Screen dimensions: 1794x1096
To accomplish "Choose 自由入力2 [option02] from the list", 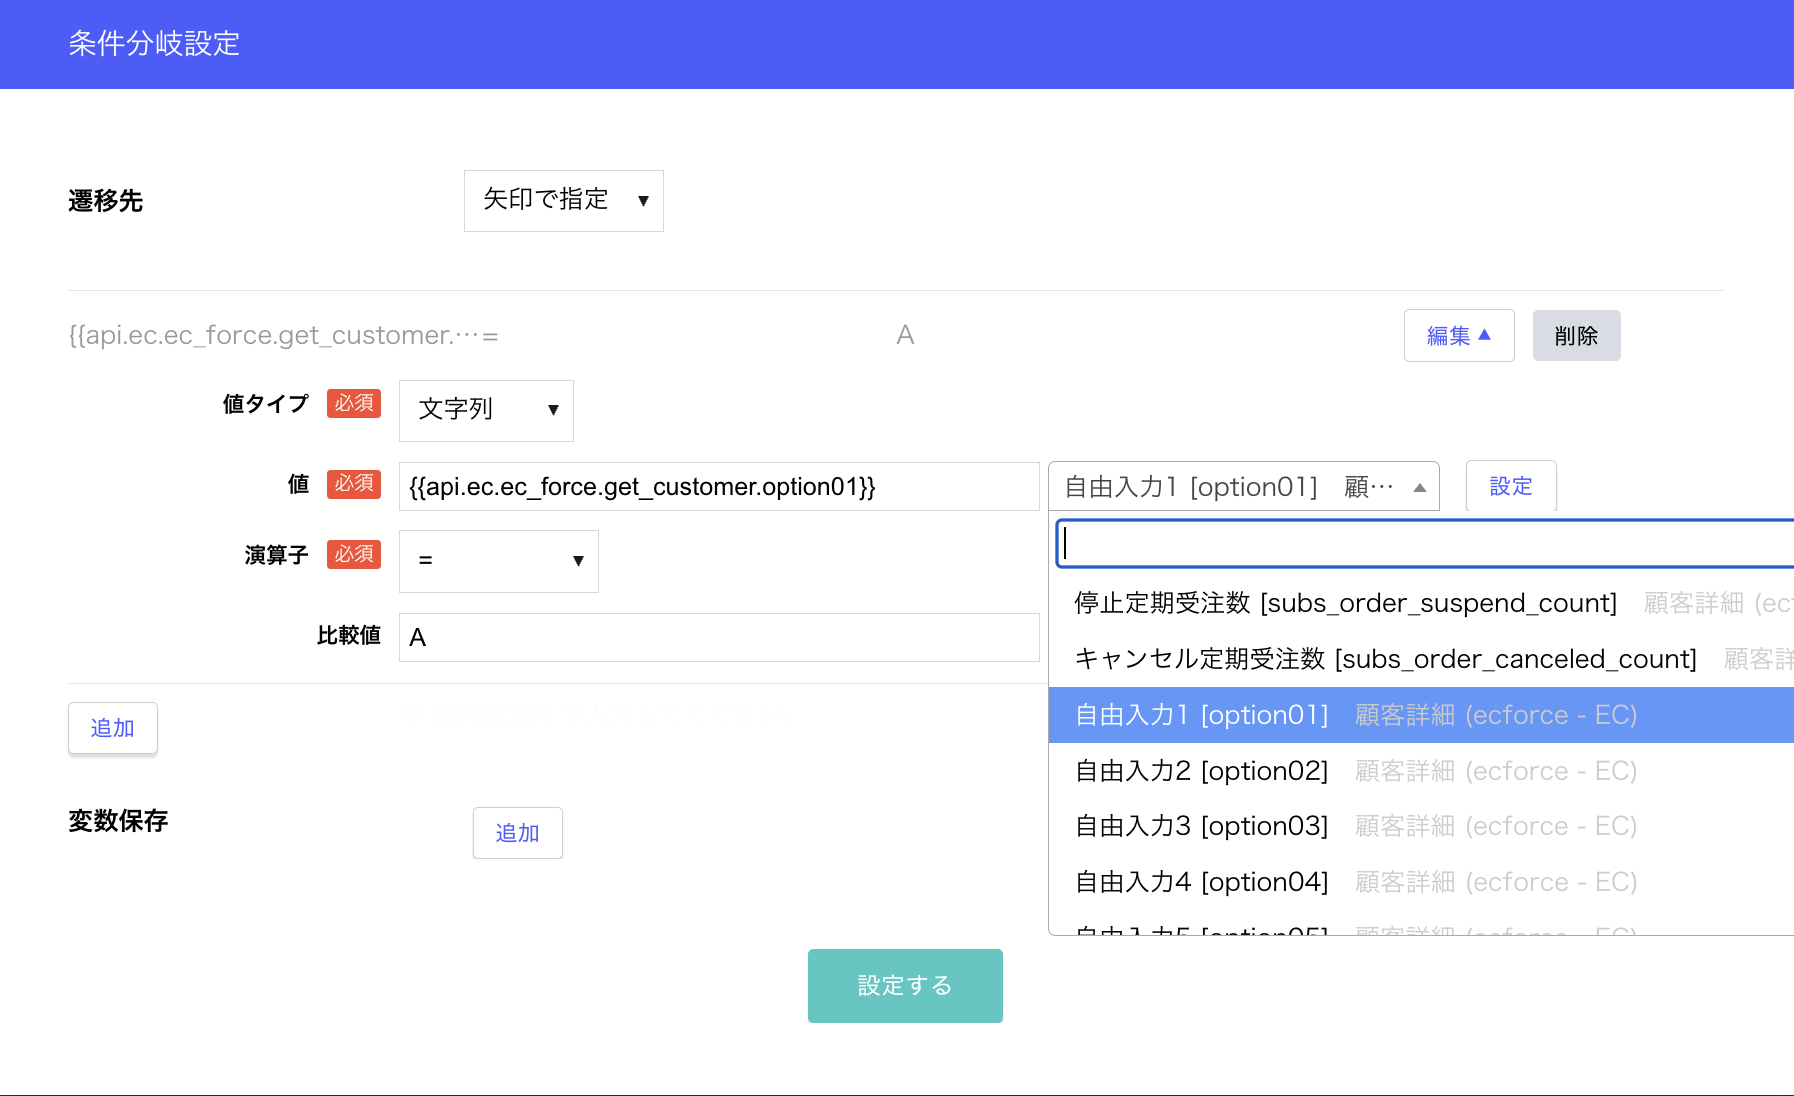I will click(x=1421, y=771).
